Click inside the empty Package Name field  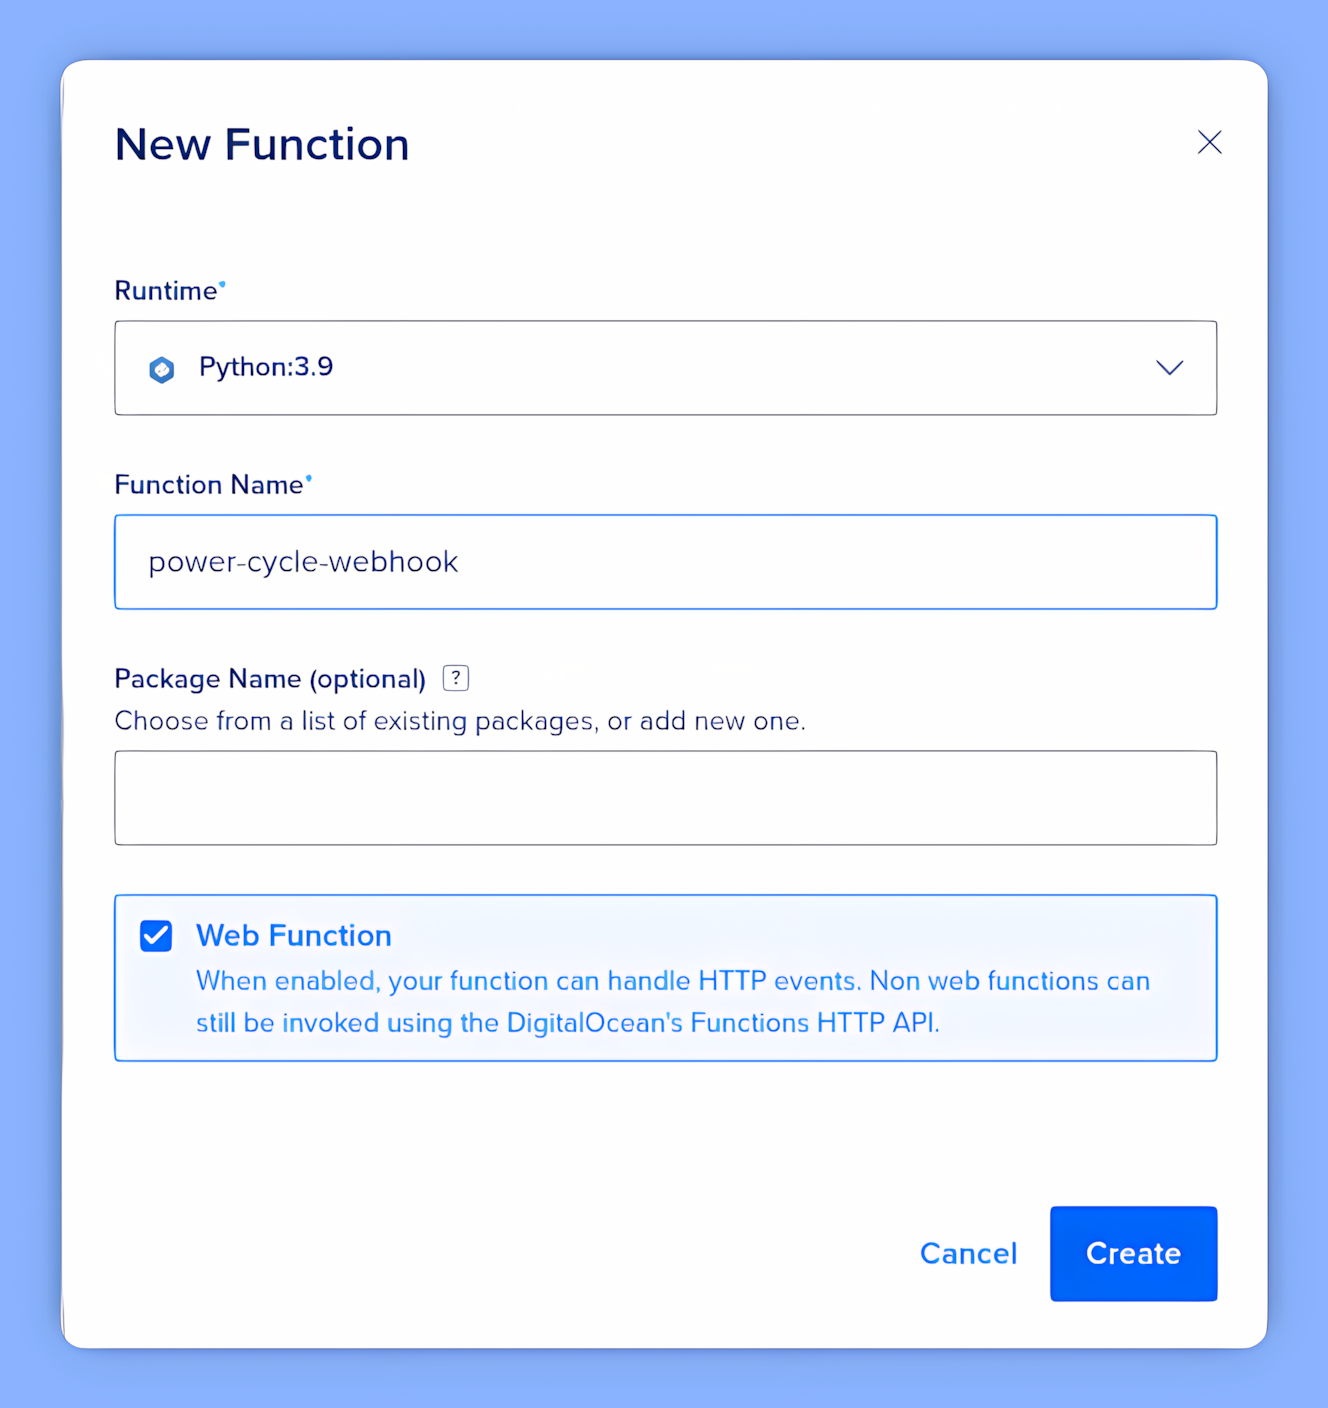click(666, 797)
